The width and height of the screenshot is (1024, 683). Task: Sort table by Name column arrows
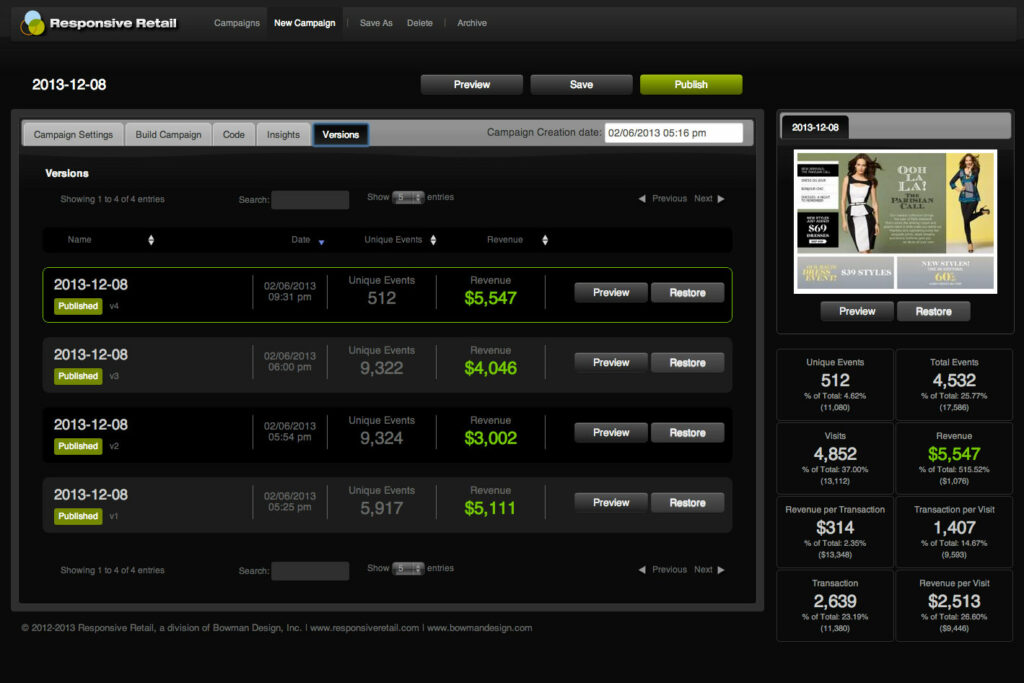pos(151,240)
